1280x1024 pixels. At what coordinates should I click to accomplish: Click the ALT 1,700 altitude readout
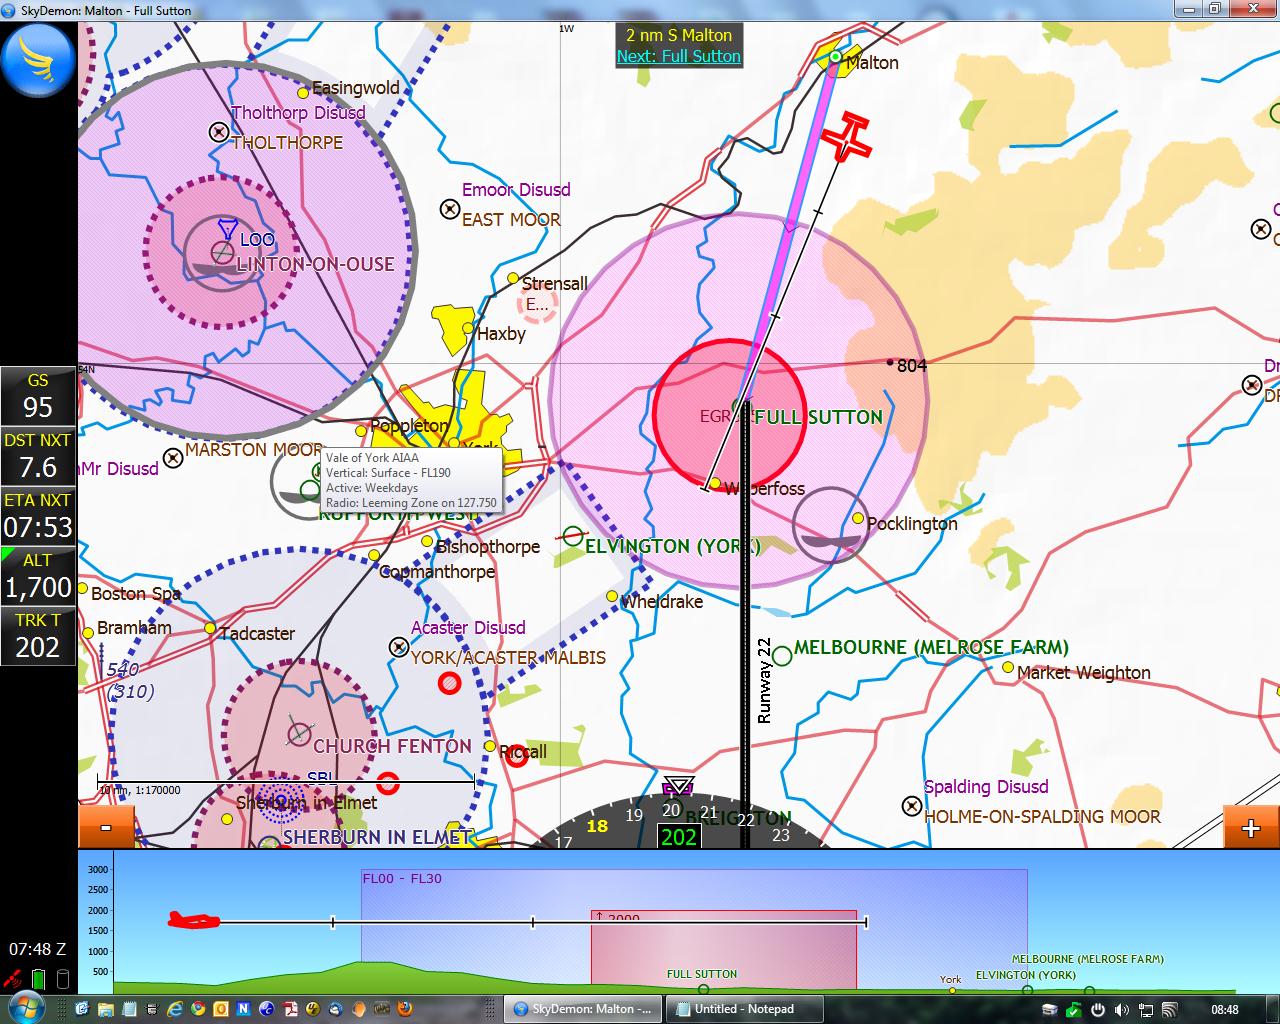(38, 576)
